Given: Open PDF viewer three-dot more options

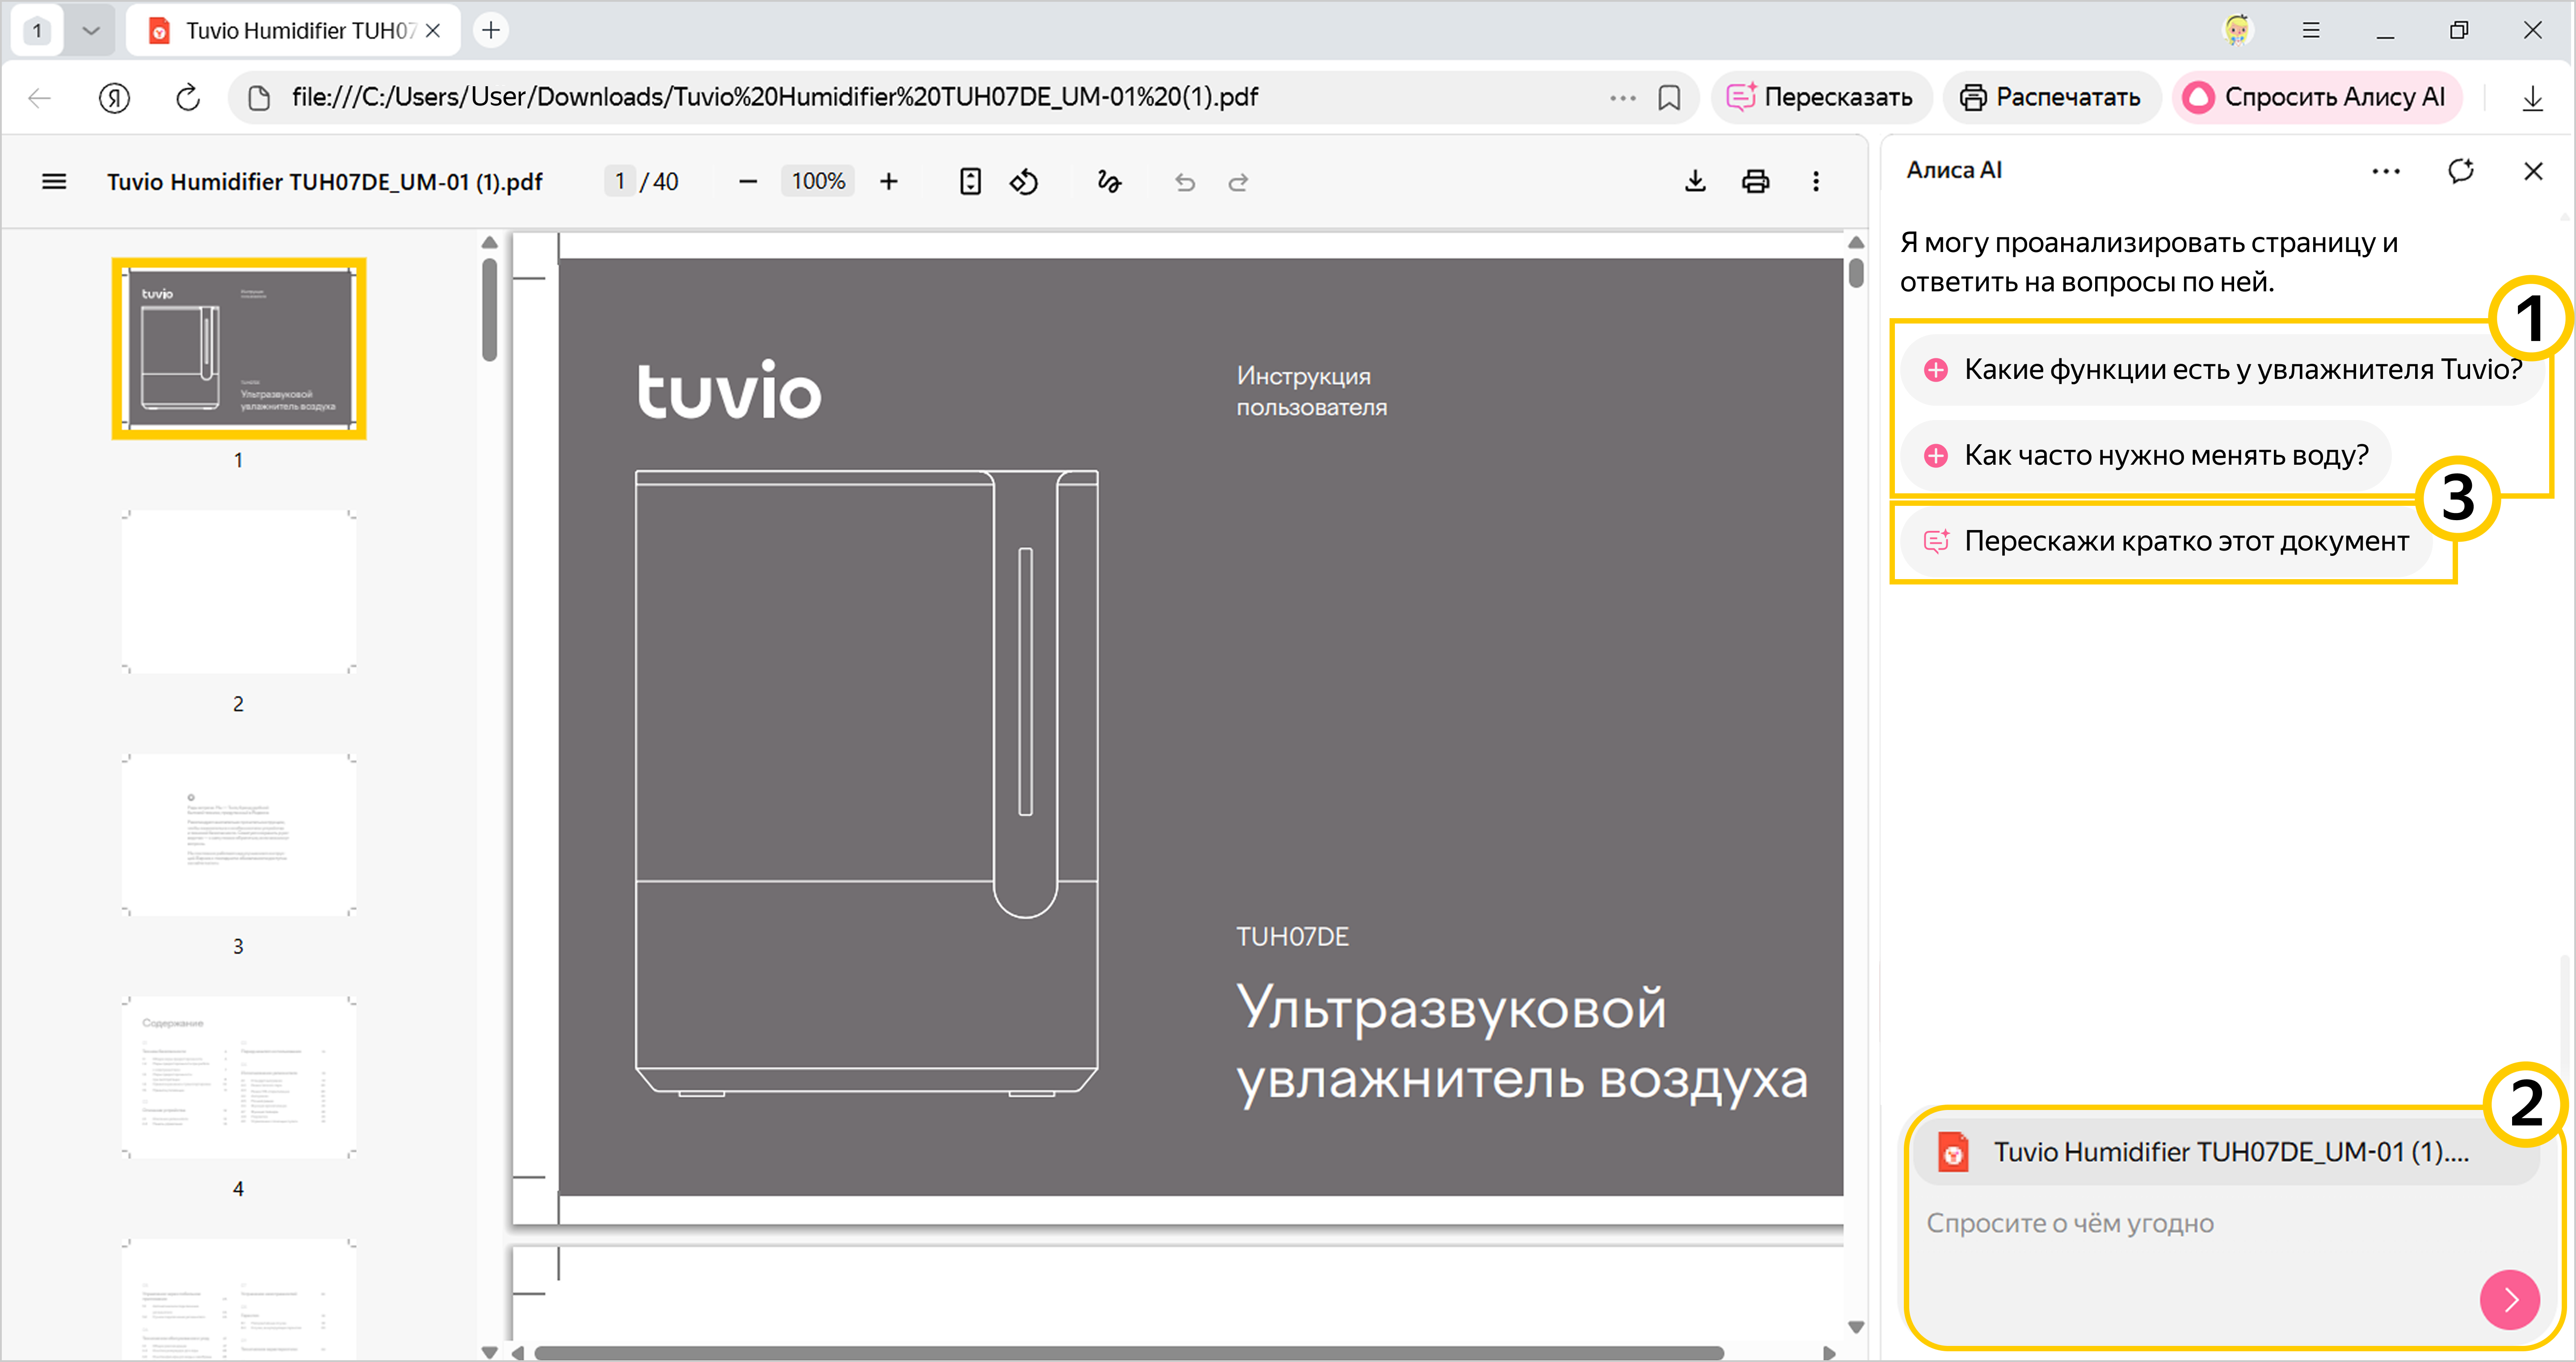Looking at the screenshot, I should pyautogui.click(x=1816, y=181).
